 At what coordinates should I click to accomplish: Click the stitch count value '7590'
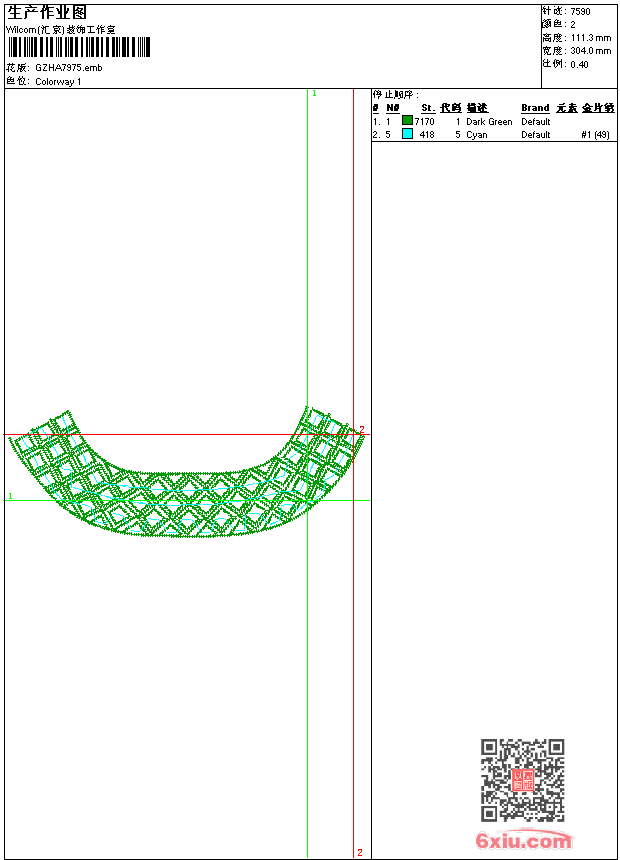(580, 12)
